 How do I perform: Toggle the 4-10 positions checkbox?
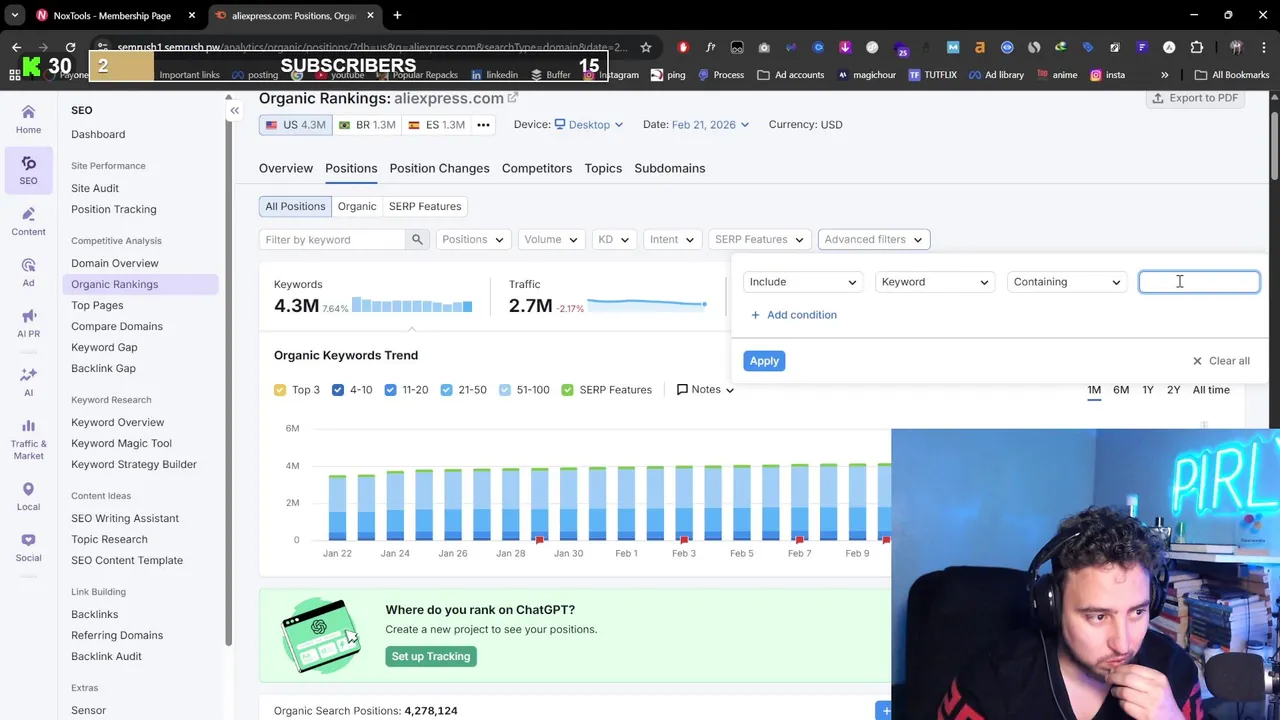pos(338,390)
